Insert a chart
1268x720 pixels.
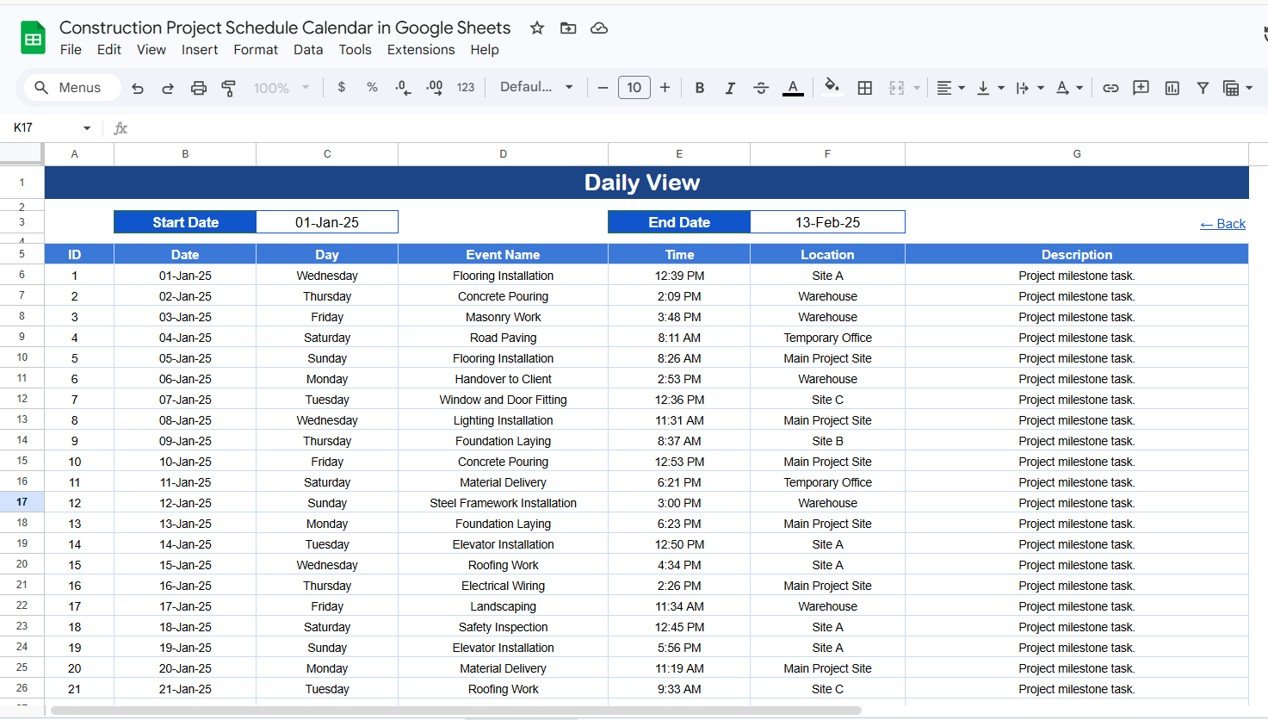(1171, 88)
